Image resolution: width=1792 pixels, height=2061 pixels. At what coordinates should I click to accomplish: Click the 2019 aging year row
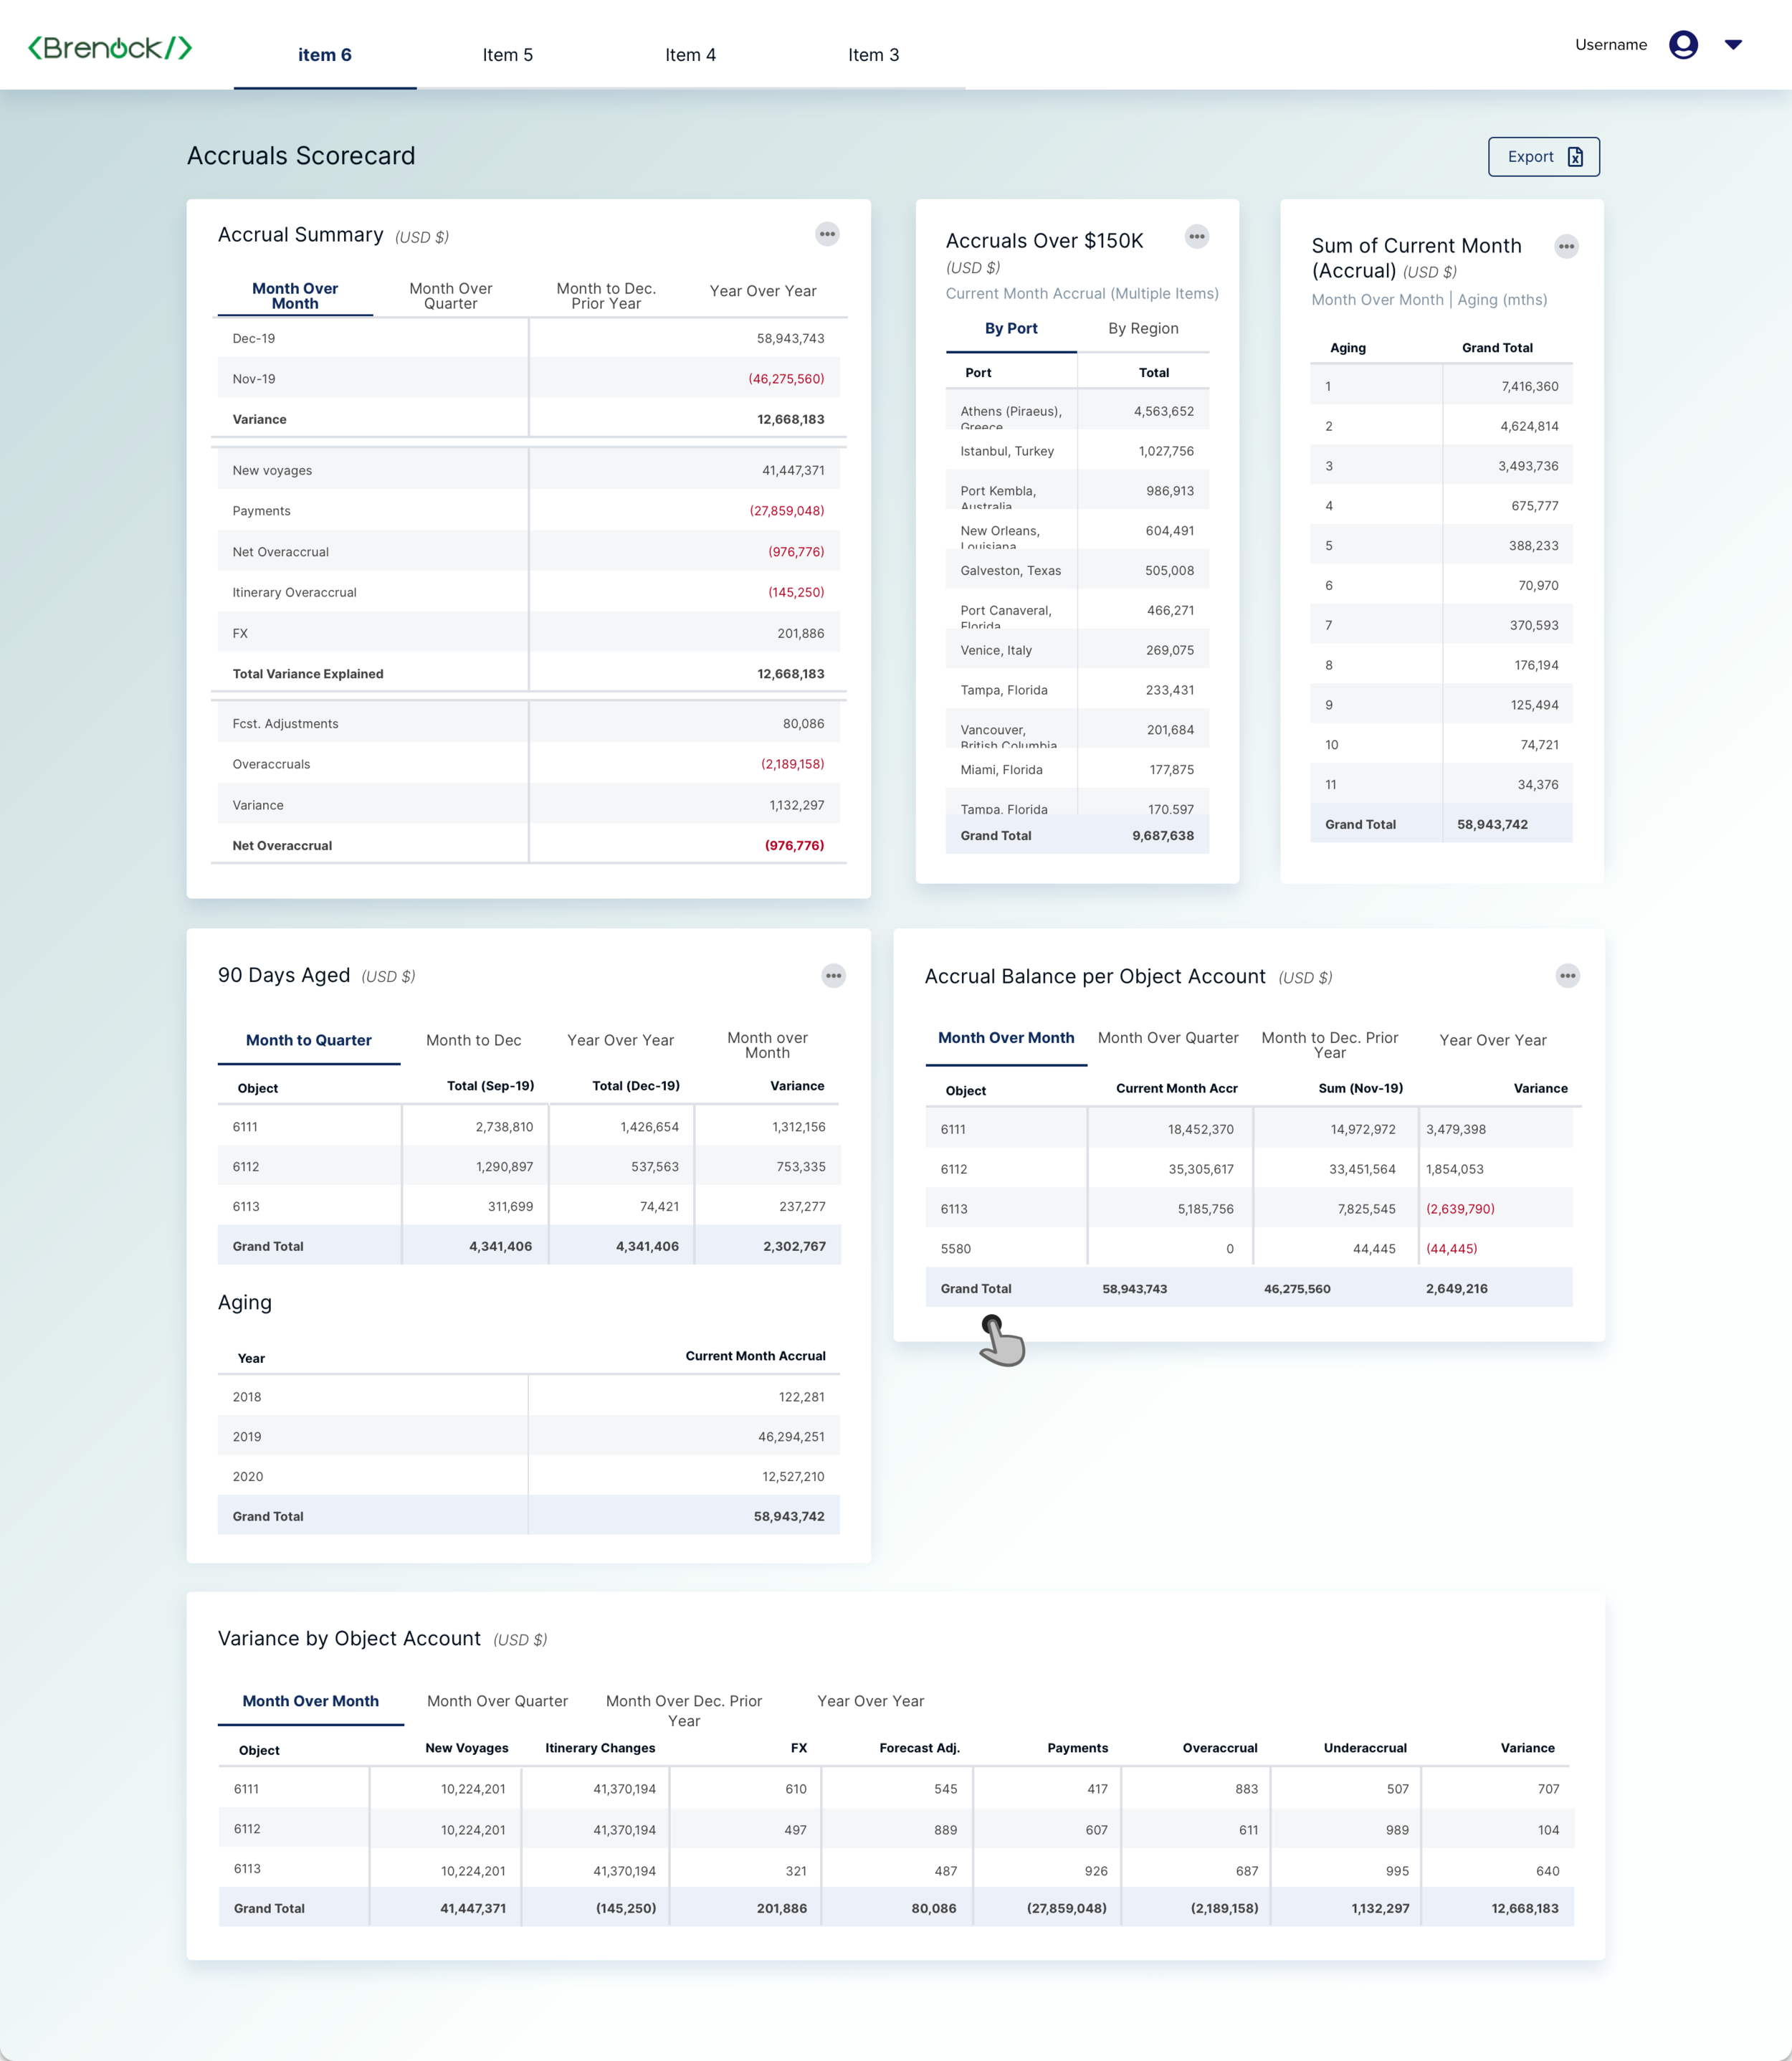point(528,1437)
